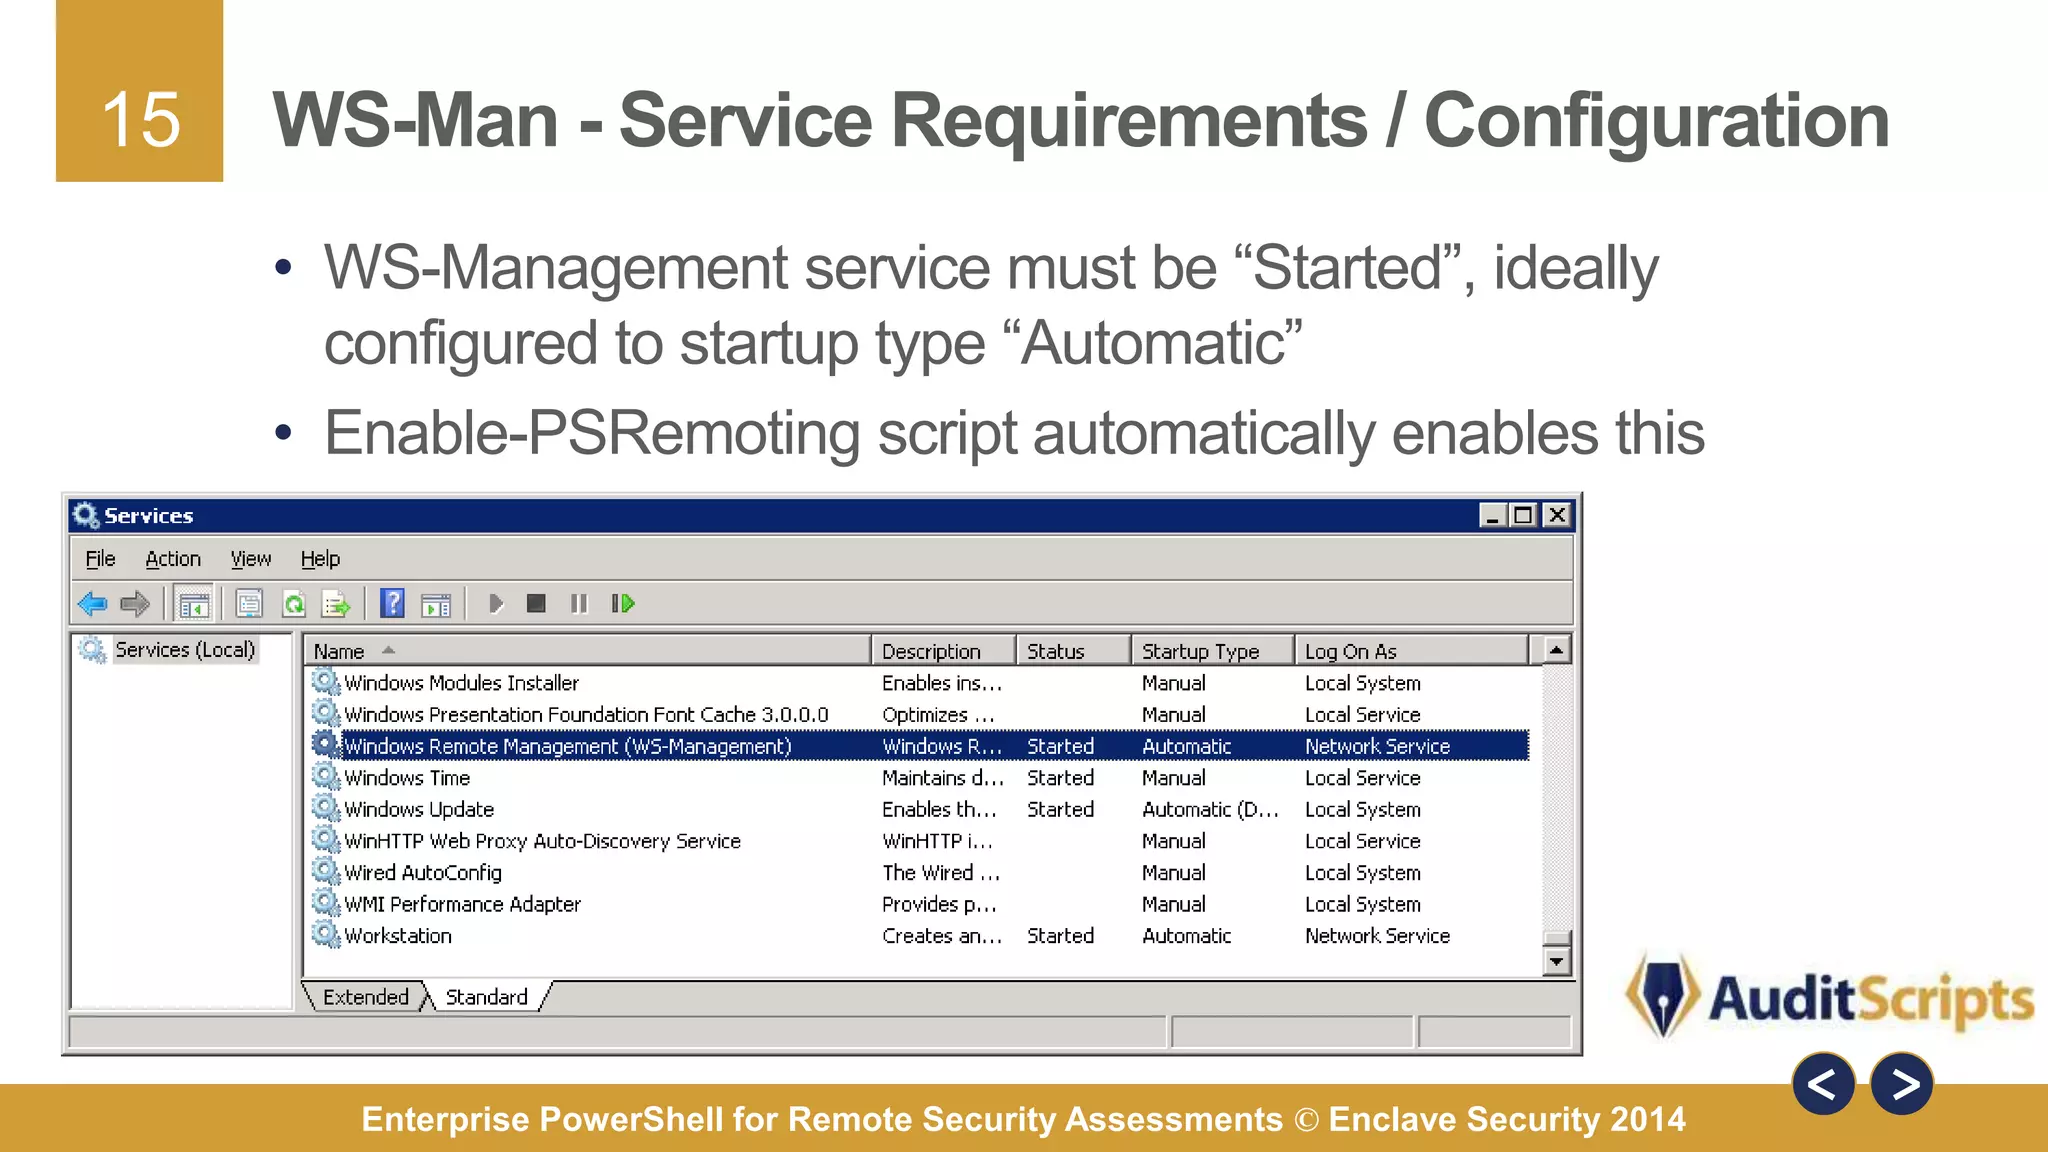
Task: Click the Stop Service square icon
Action: [536, 604]
